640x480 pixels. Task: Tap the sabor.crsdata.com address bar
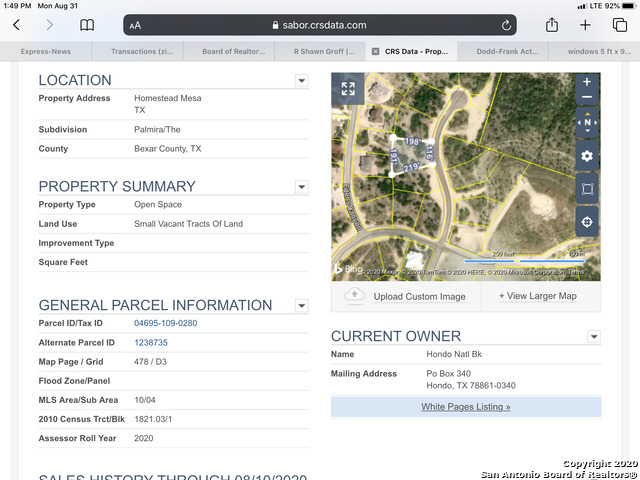(x=320, y=25)
